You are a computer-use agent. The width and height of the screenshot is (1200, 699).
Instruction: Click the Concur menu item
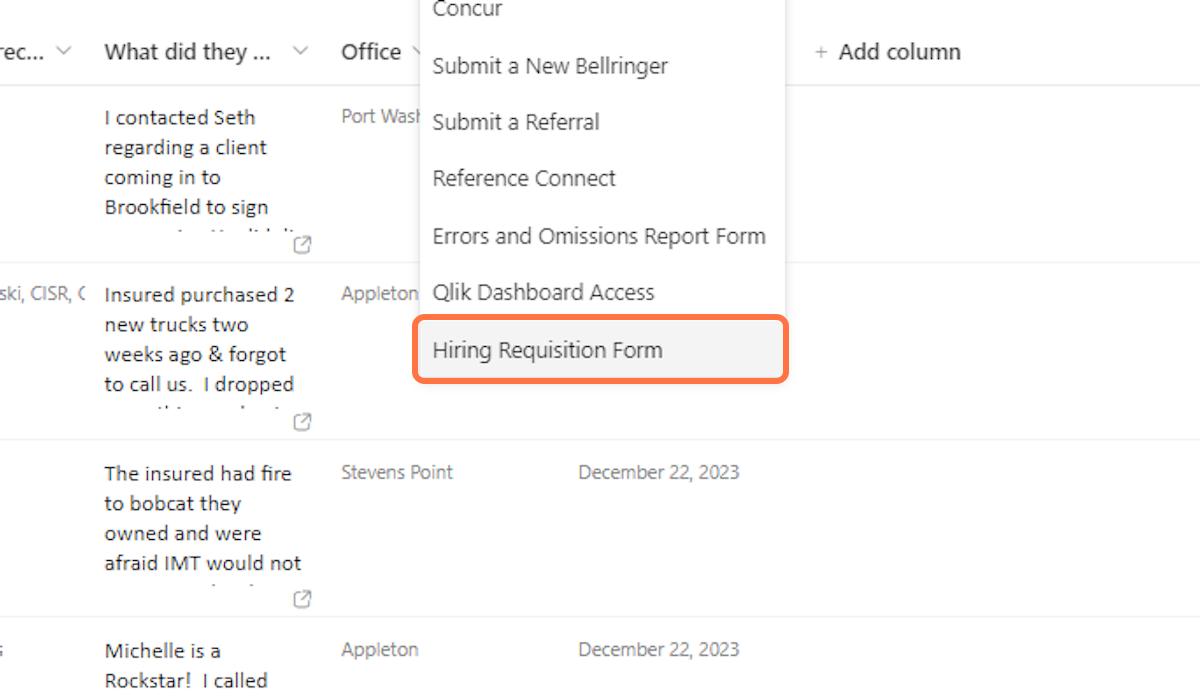(467, 10)
